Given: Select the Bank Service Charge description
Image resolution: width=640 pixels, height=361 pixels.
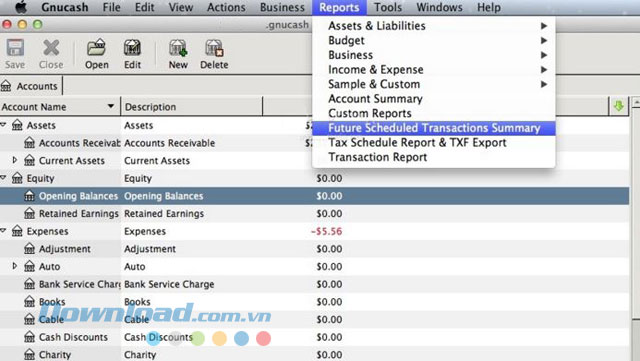Looking at the screenshot, I should (x=169, y=284).
